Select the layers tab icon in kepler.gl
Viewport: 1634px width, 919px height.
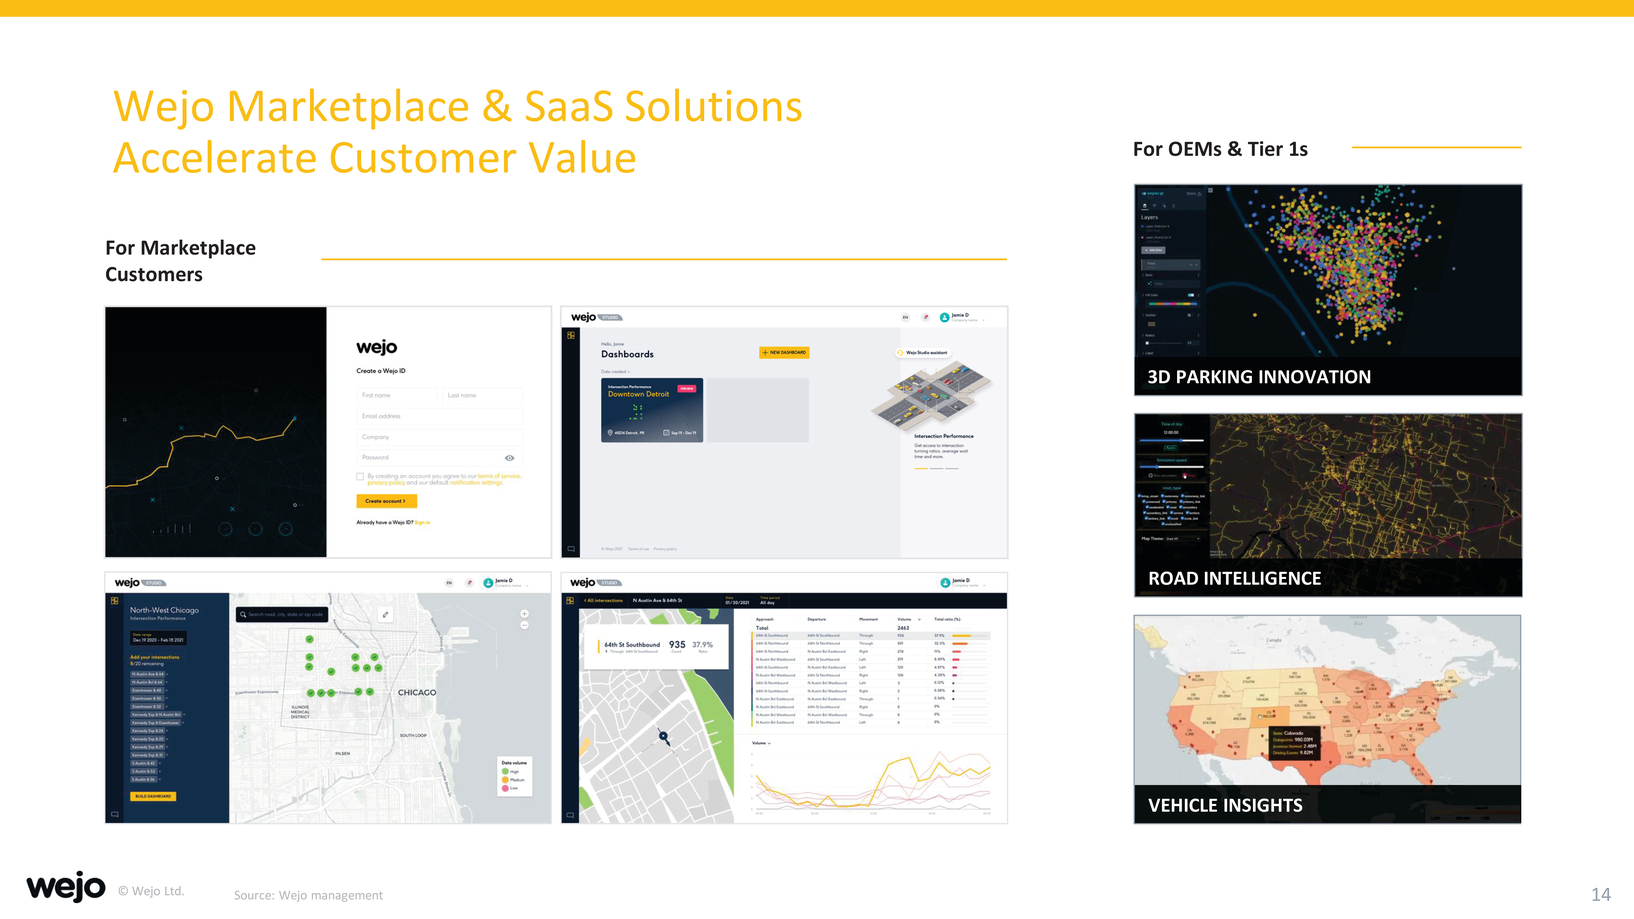click(x=1145, y=206)
